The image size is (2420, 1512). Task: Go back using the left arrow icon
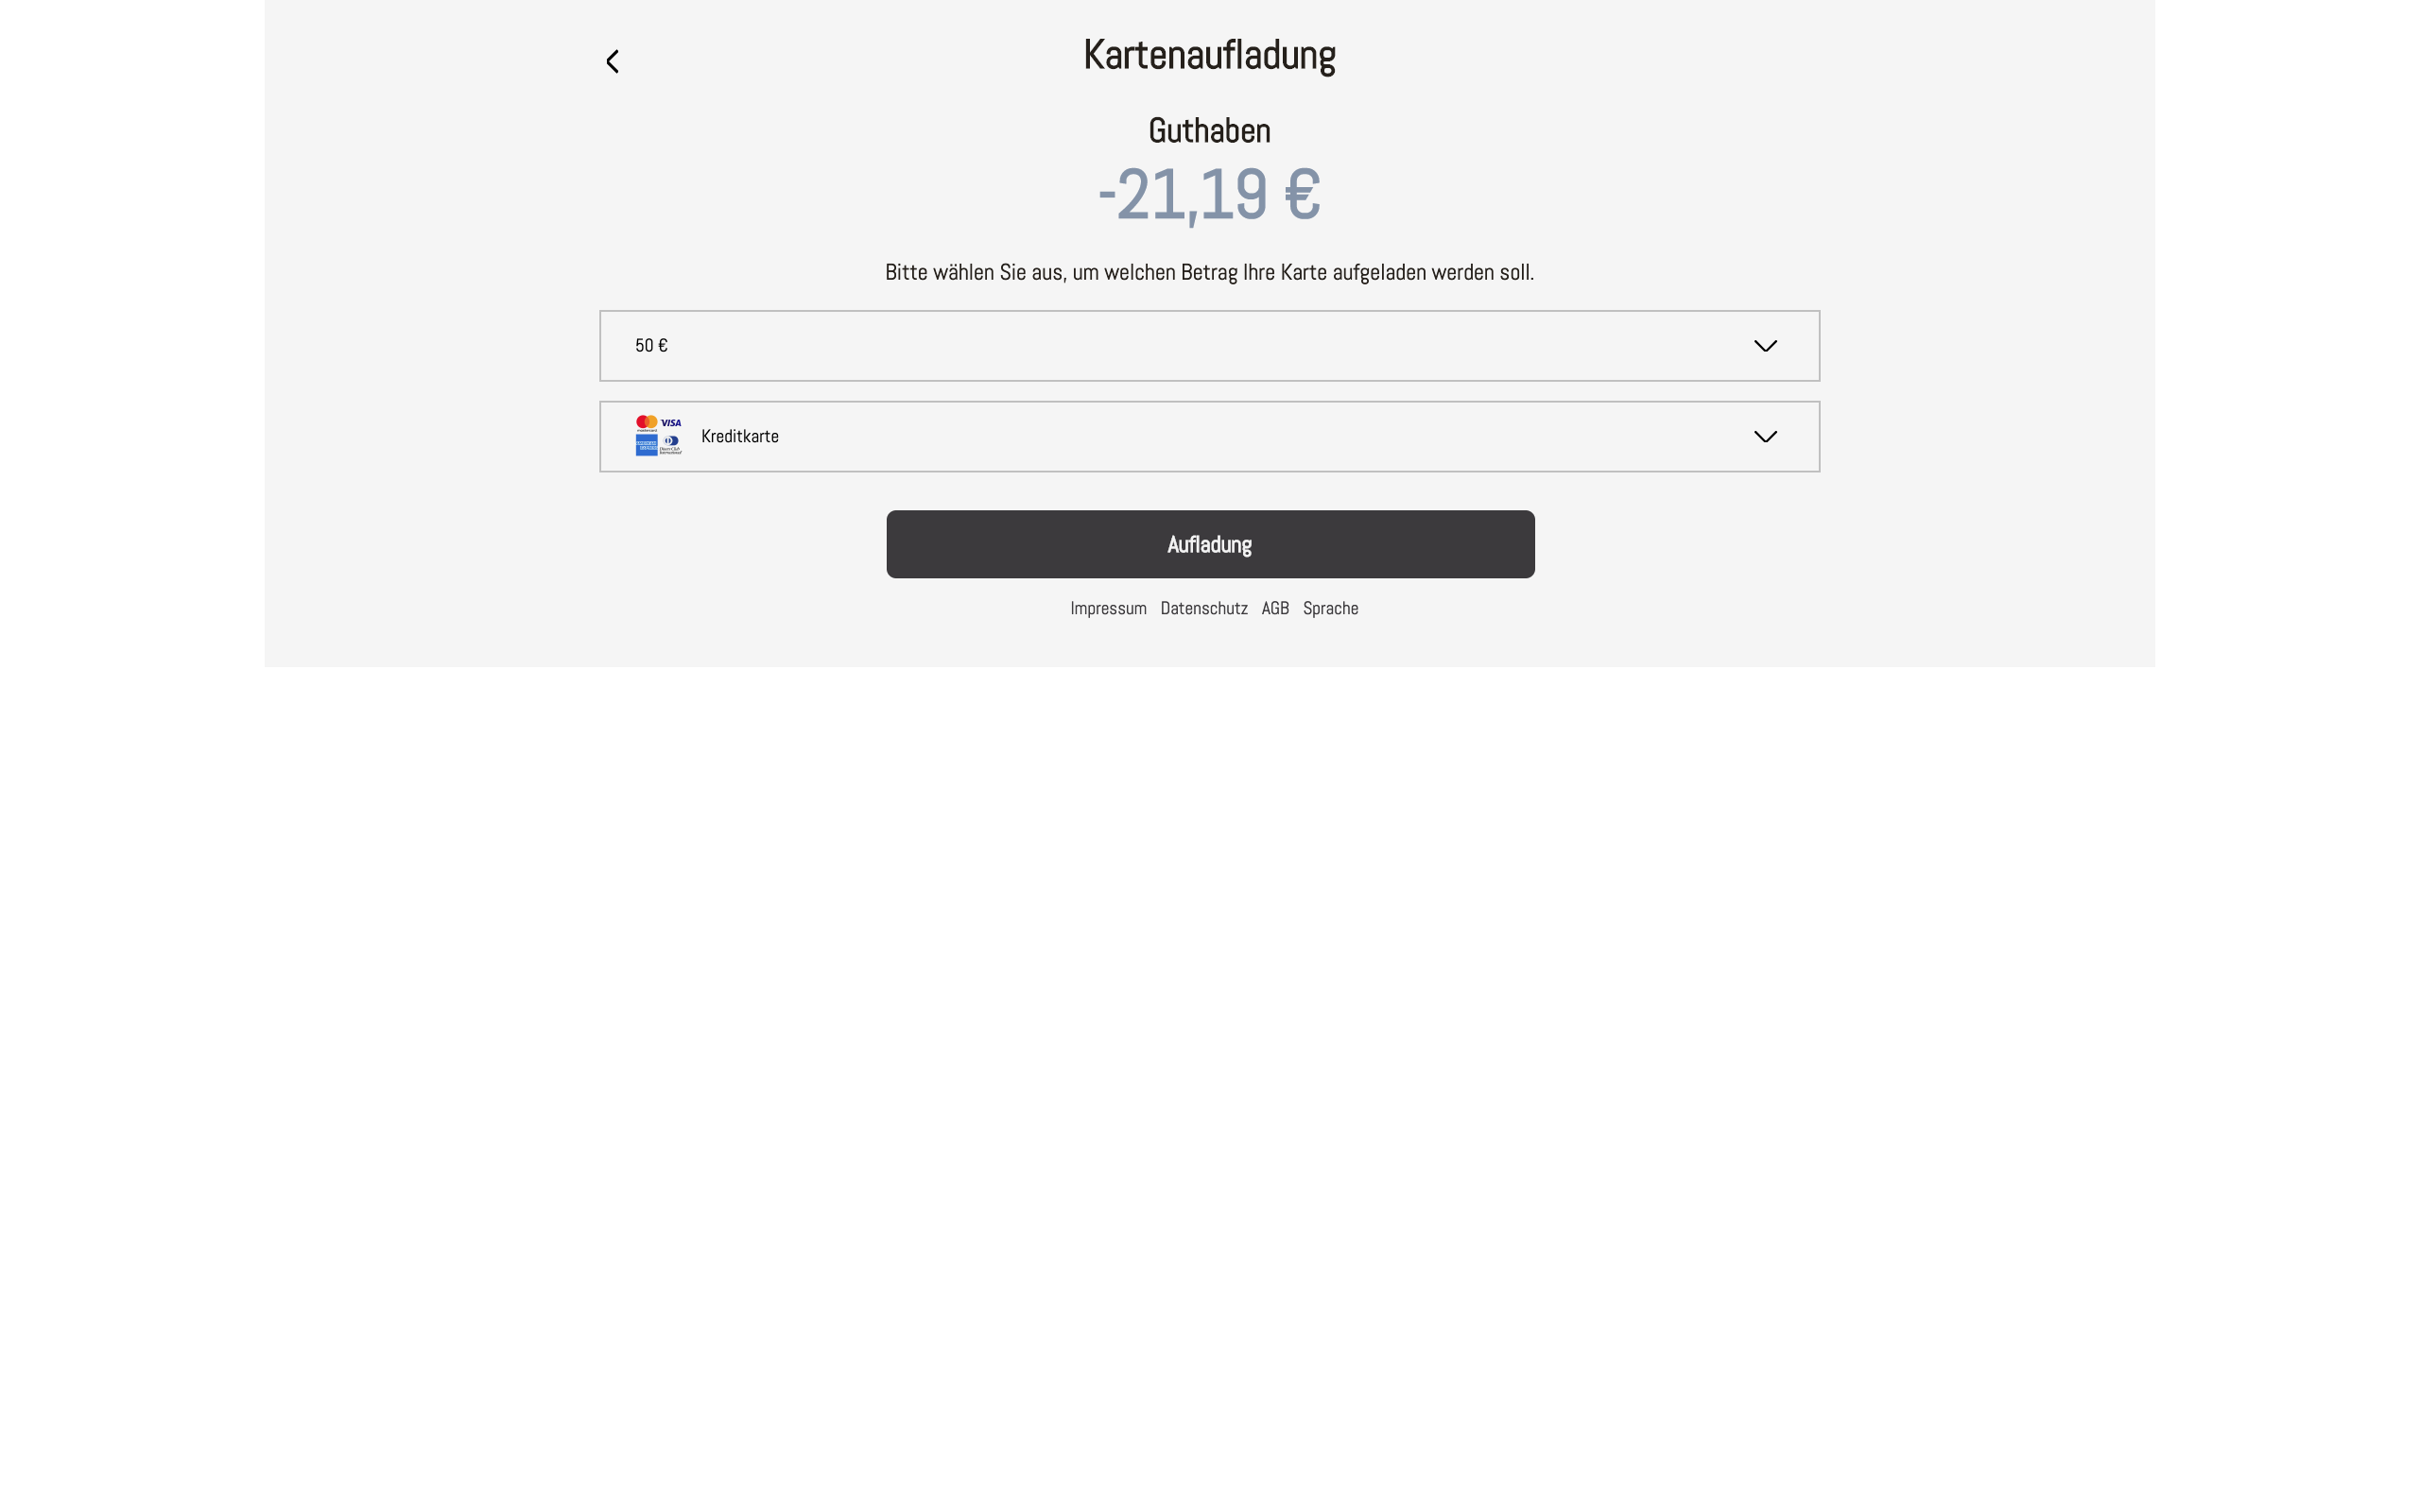click(612, 62)
